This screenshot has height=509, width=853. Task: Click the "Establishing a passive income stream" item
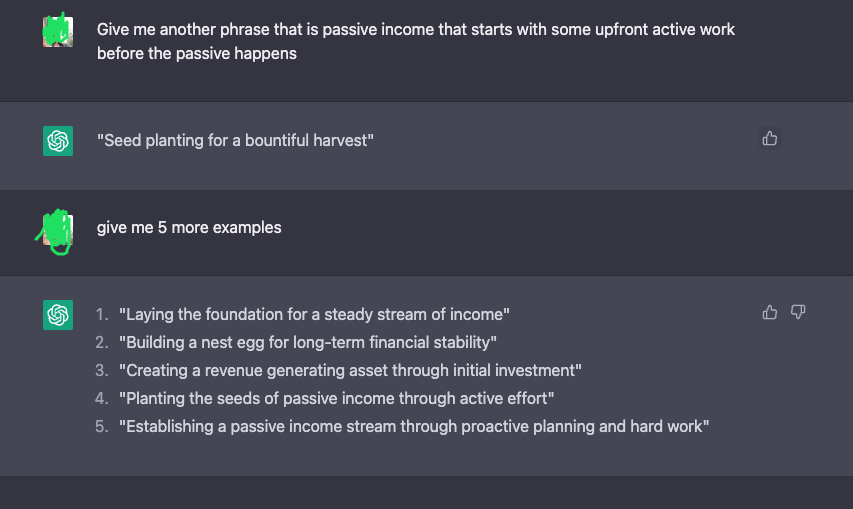413,426
